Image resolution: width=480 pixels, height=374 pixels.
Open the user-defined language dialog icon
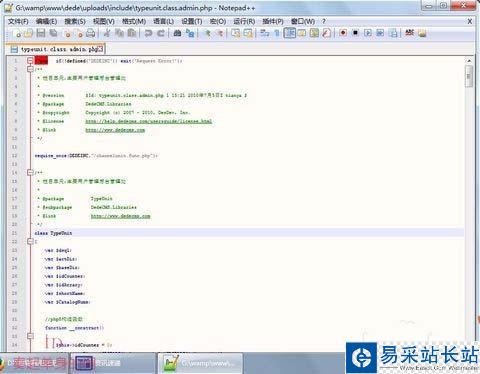302,33
